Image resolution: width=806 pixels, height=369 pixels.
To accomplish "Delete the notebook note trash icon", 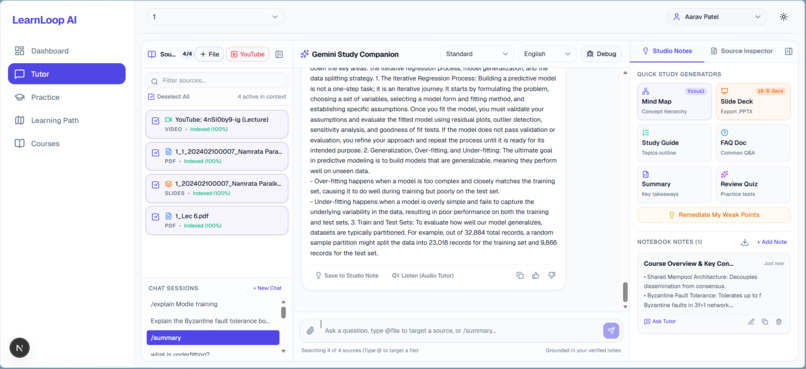I will (779, 322).
